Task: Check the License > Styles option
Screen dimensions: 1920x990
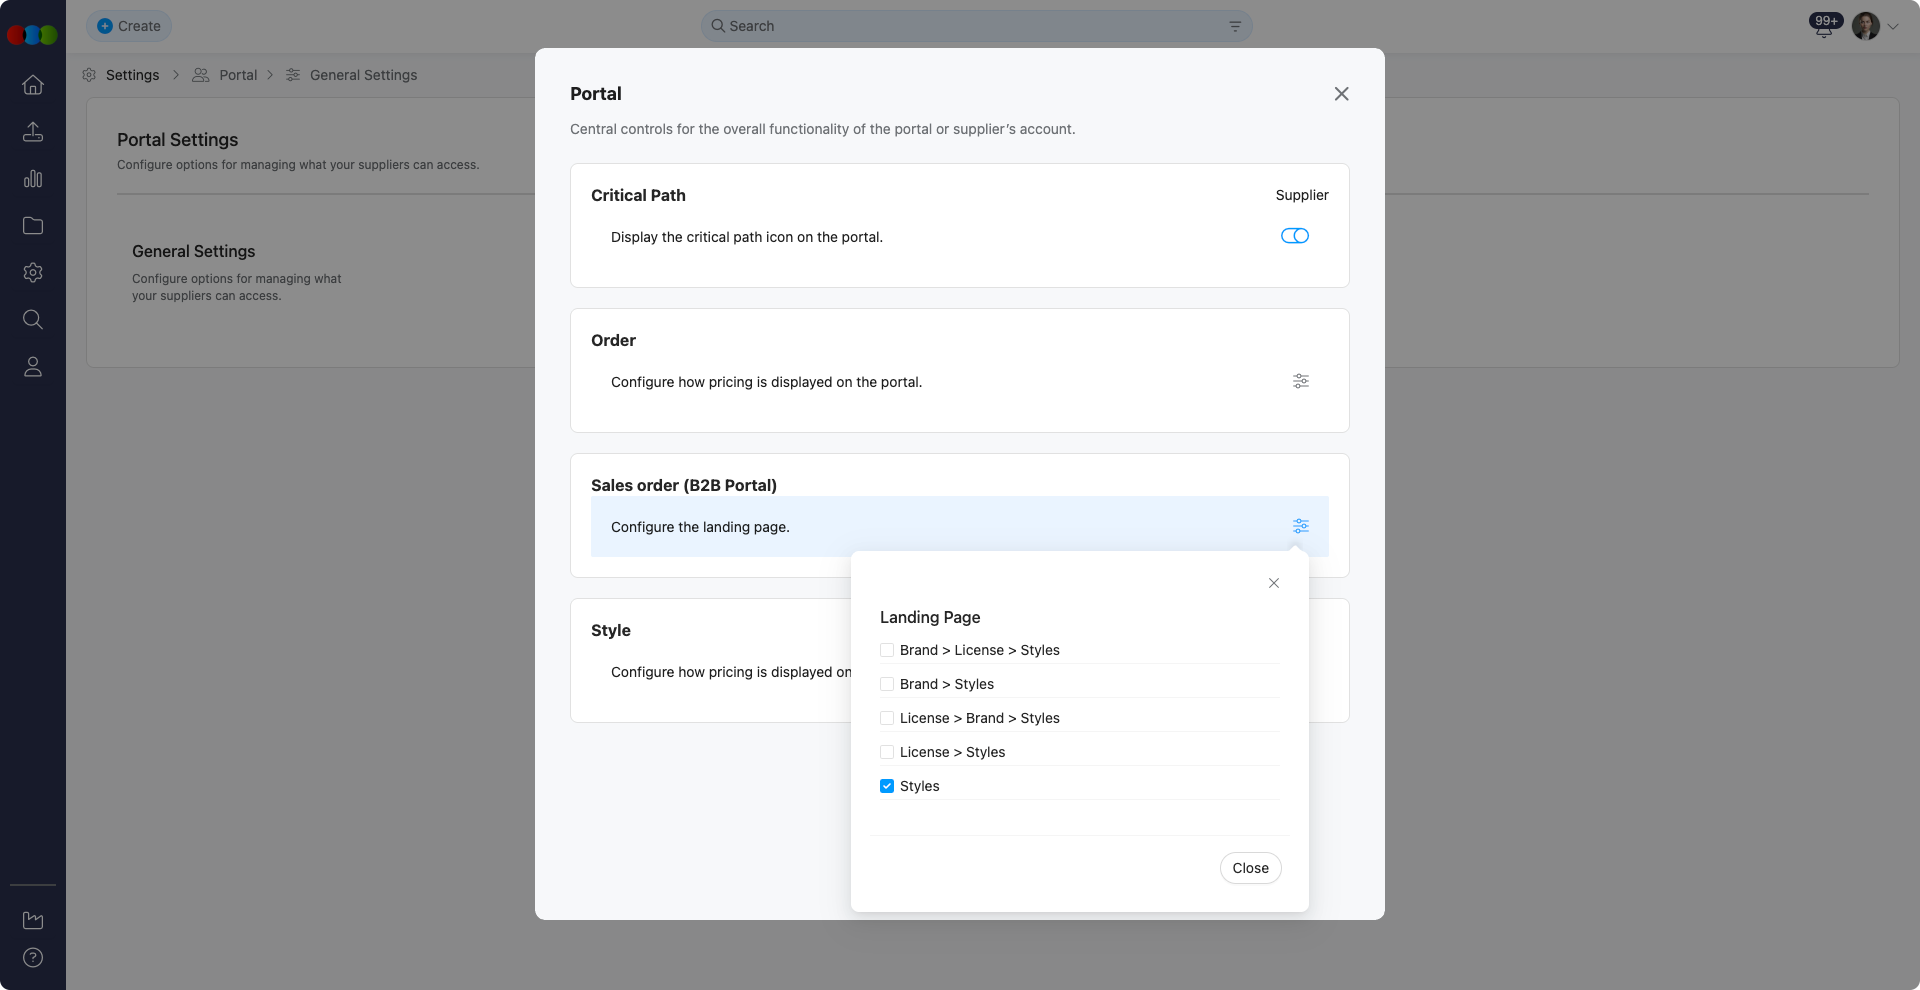Action: click(887, 752)
